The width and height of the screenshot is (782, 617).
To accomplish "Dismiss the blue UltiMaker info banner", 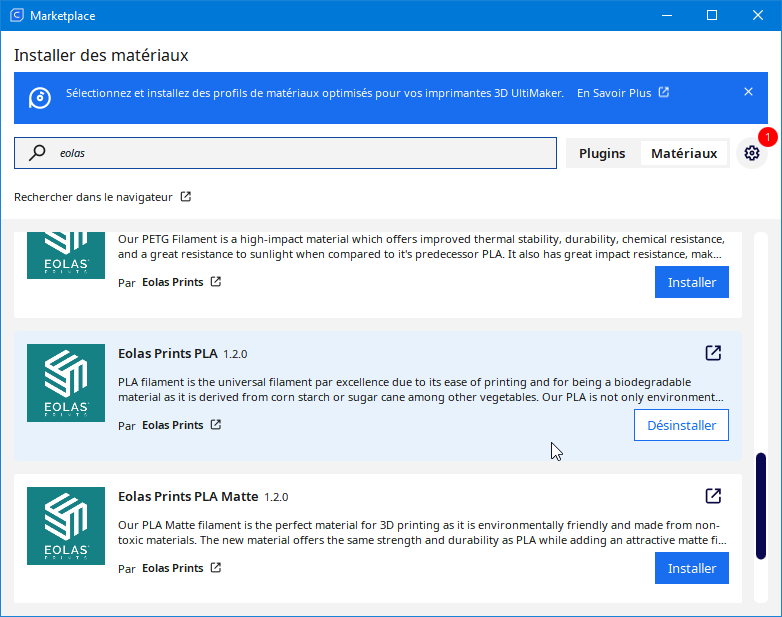I will 748,92.
